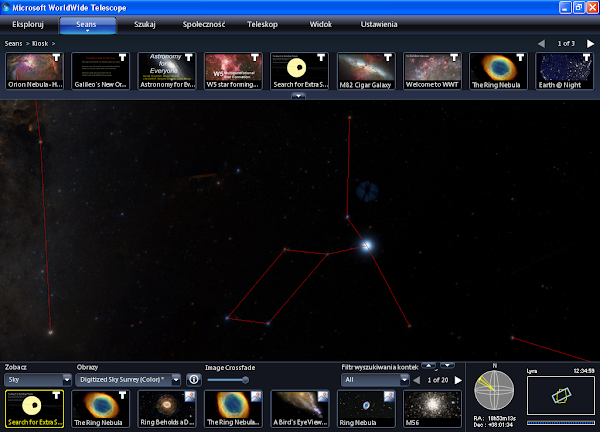
Task: Maximize the WorldWide Telescope window
Action: 579,7
